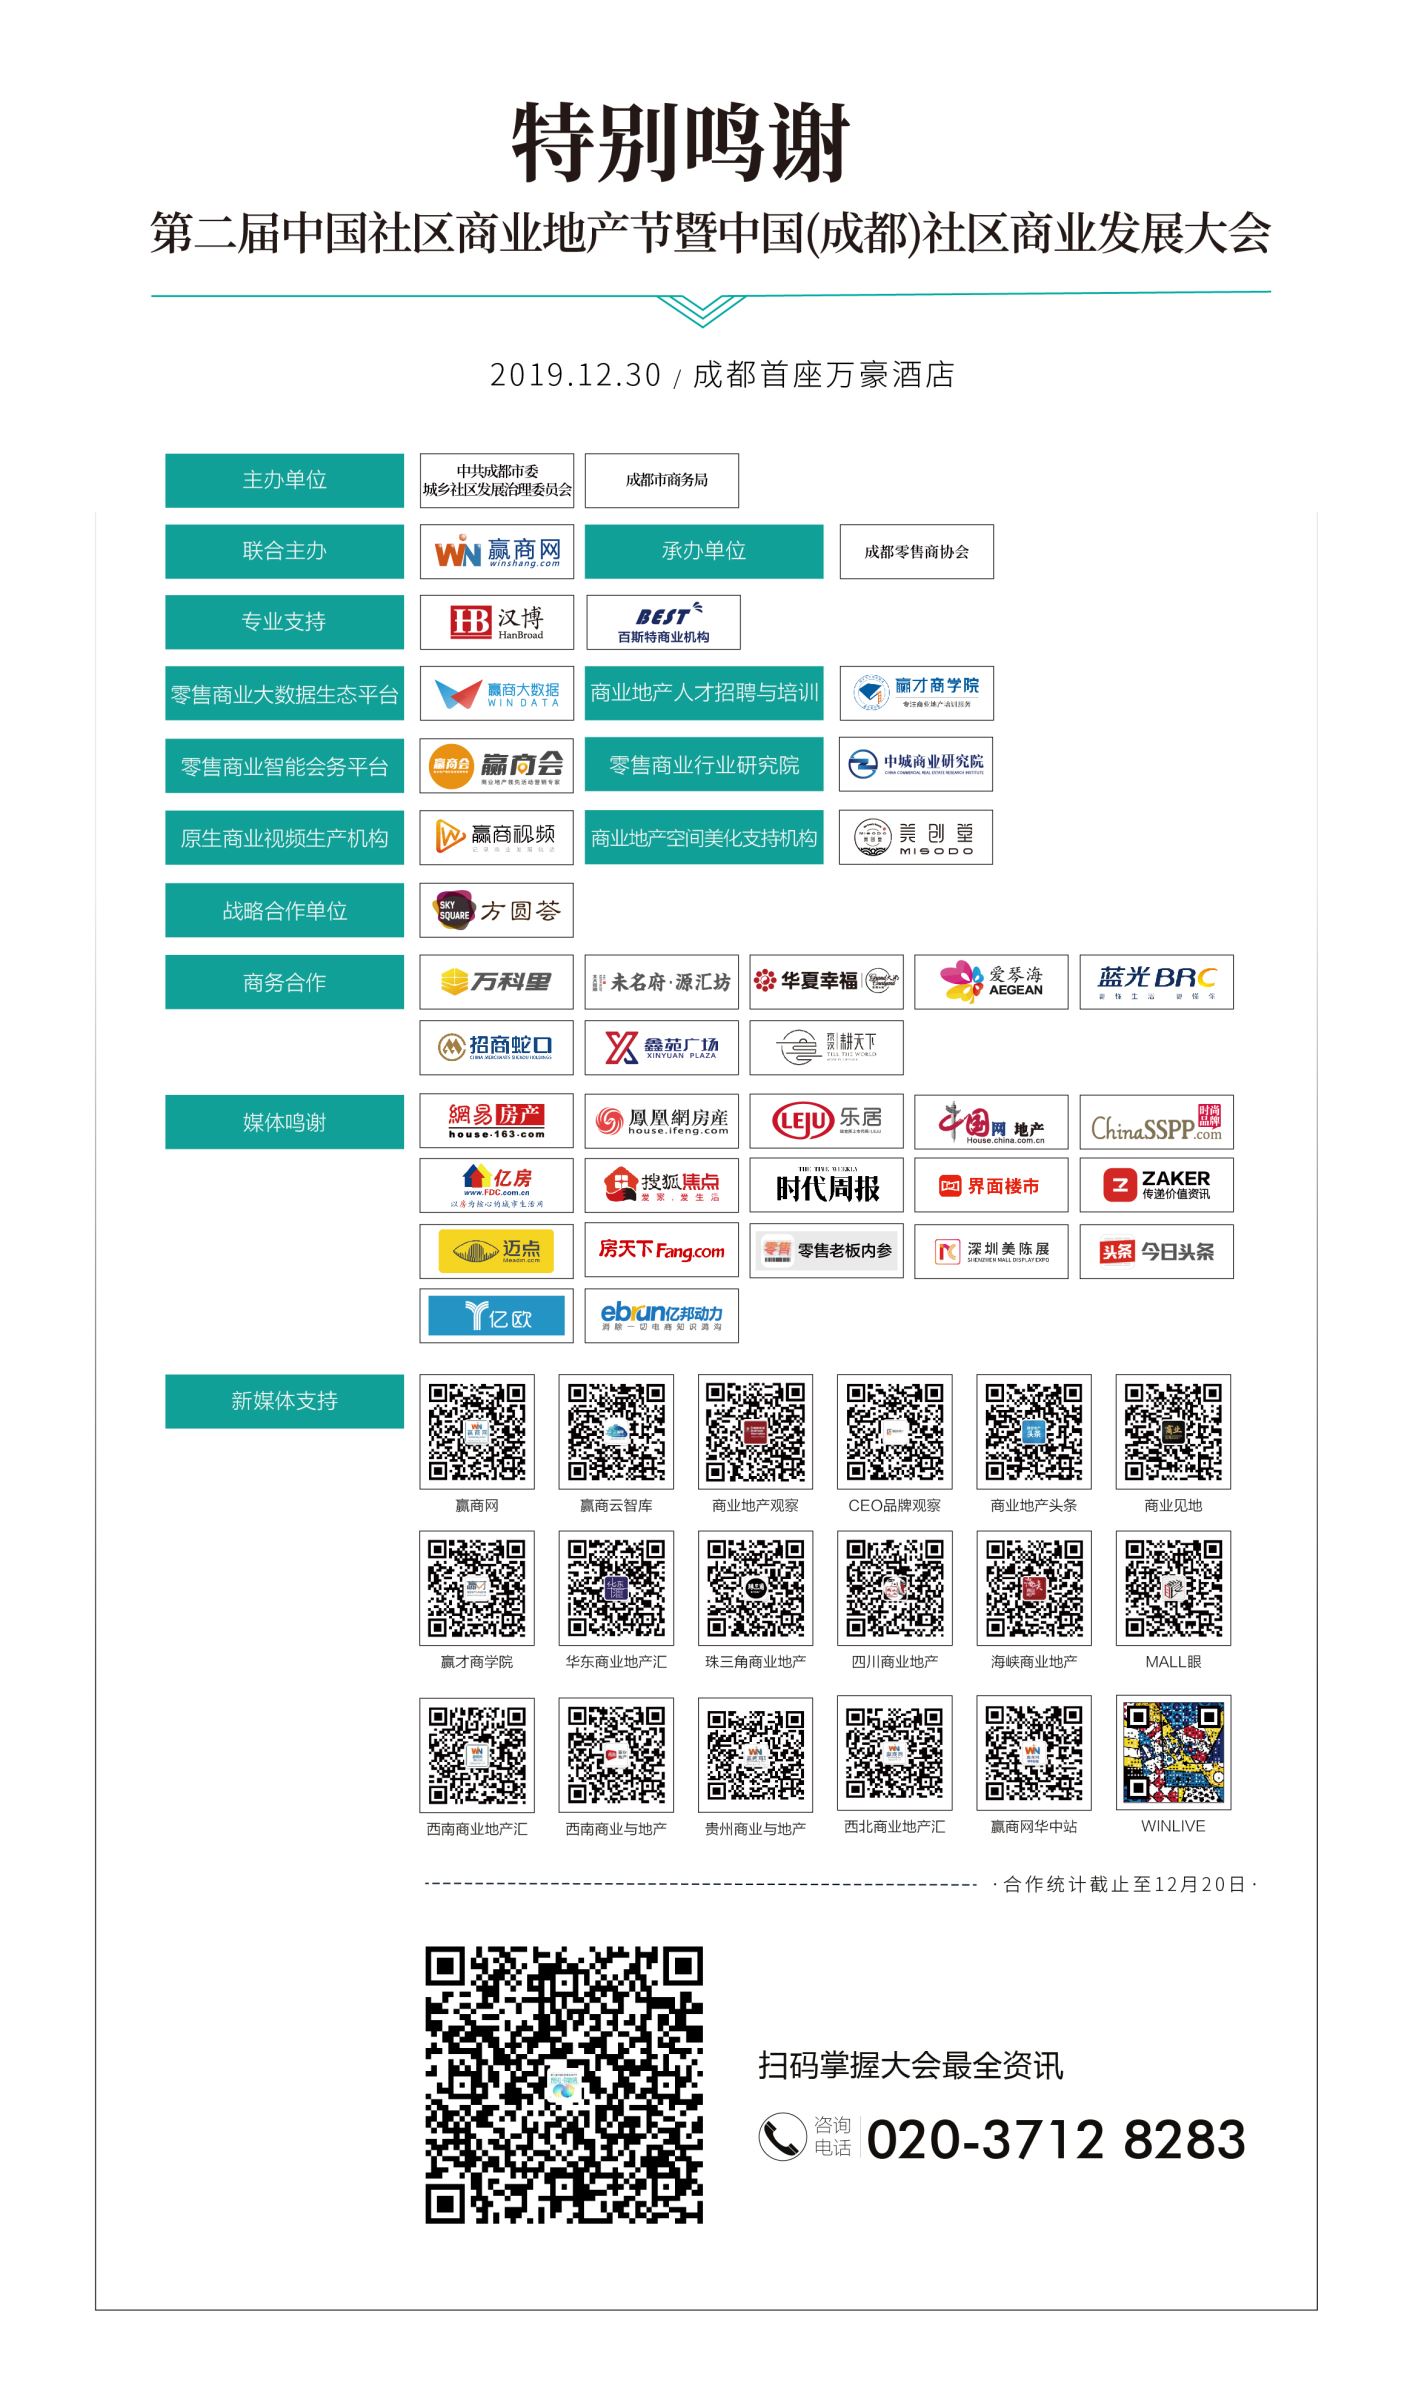Click the 鑫苑广场 Xinyuan Plaza logo
The width and height of the screenshot is (1413, 2400).
coord(662,1047)
